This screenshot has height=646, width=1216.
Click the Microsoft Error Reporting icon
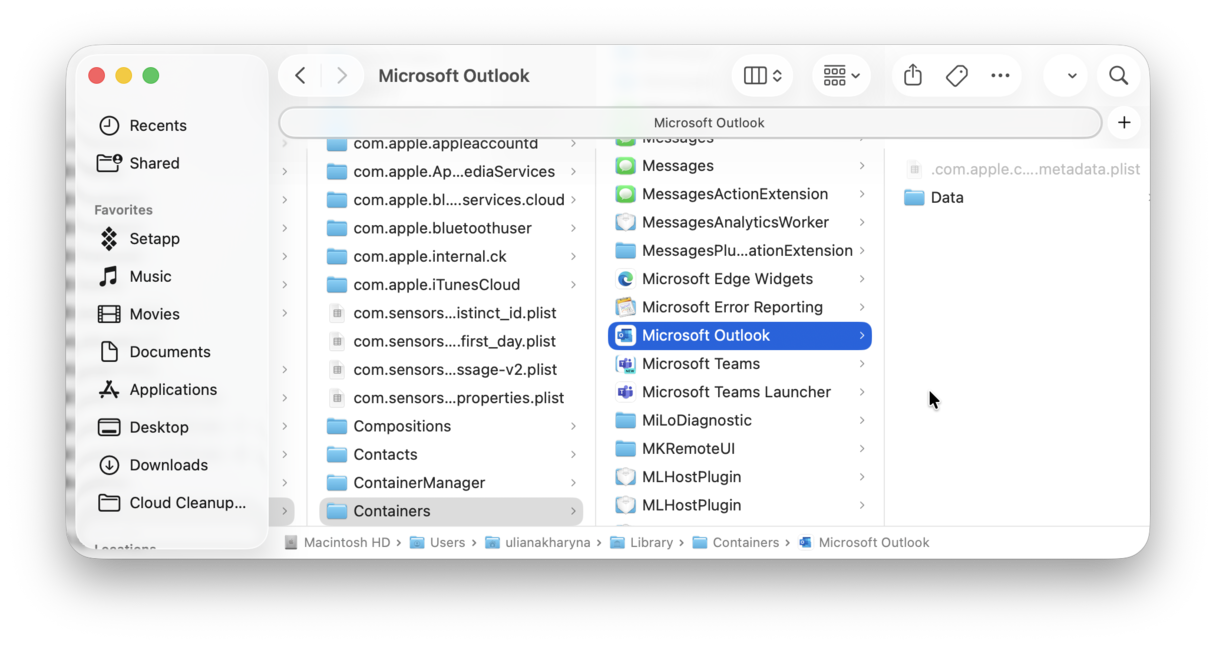tap(625, 307)
